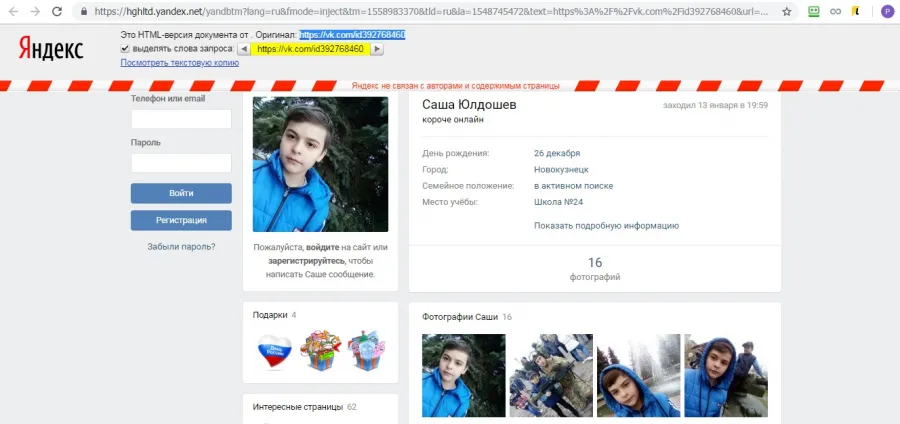Click the yellow highlighted vk.com query box
The height and width of the screenshot is (424, 900).
[310, 49]
